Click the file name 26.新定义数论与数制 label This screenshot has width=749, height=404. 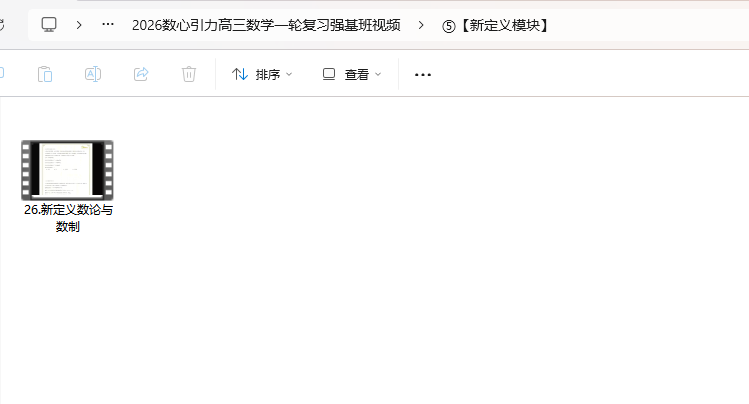[x=68, y=218]
